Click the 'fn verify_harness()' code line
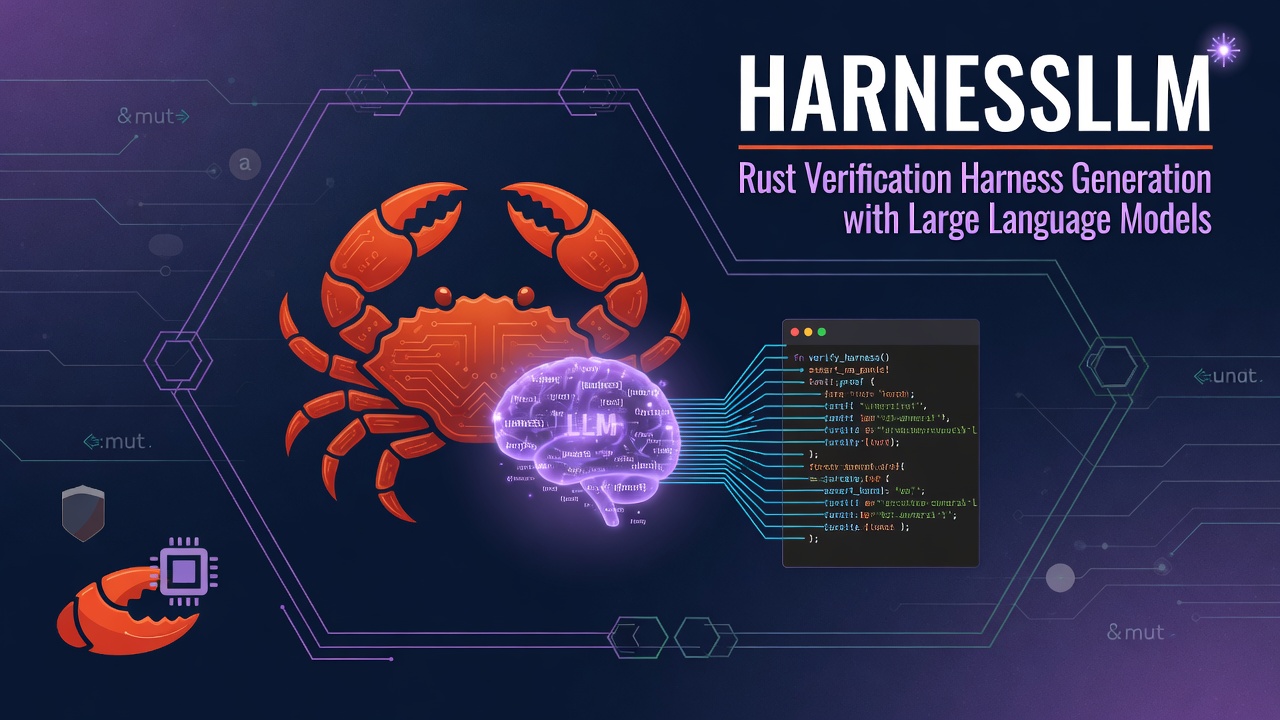Screen dimensions: 1280x720 coord(841,357)
